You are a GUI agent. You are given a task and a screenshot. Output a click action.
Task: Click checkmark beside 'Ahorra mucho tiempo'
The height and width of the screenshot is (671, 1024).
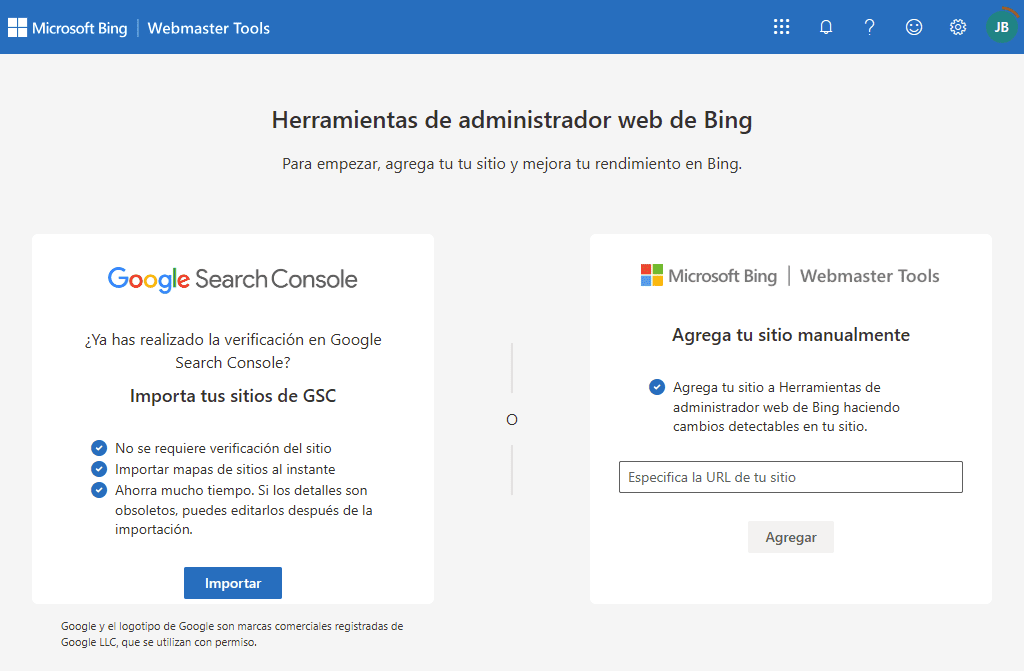click(99, 490)
